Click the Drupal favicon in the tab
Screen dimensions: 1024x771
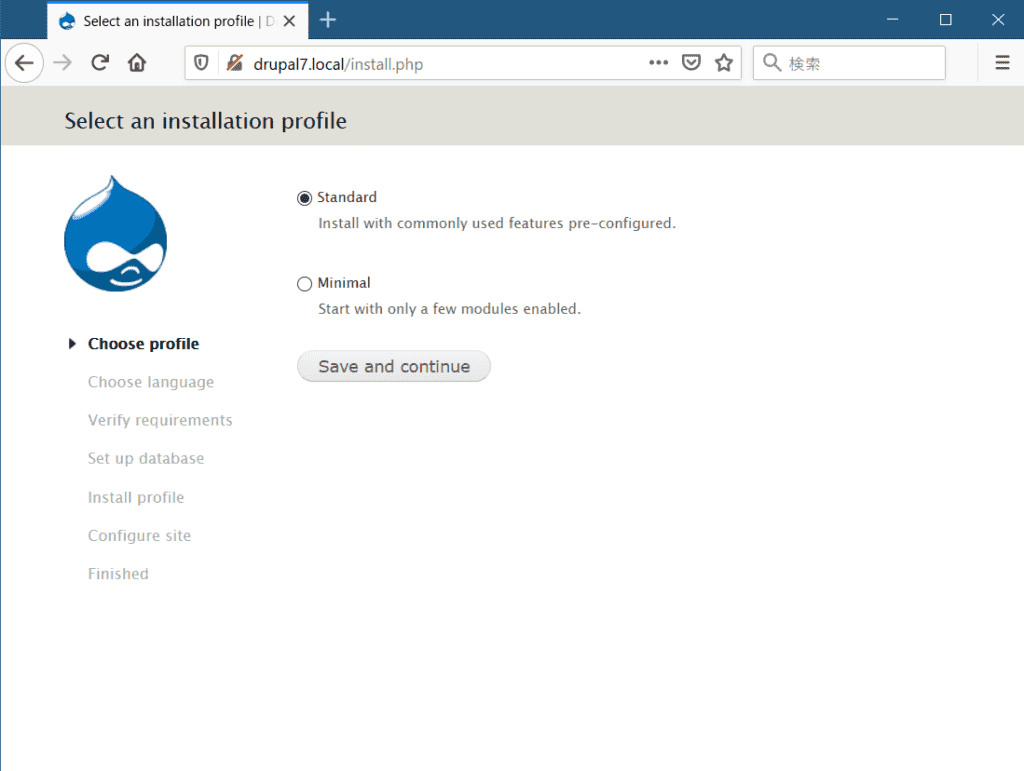coord(67,21)
